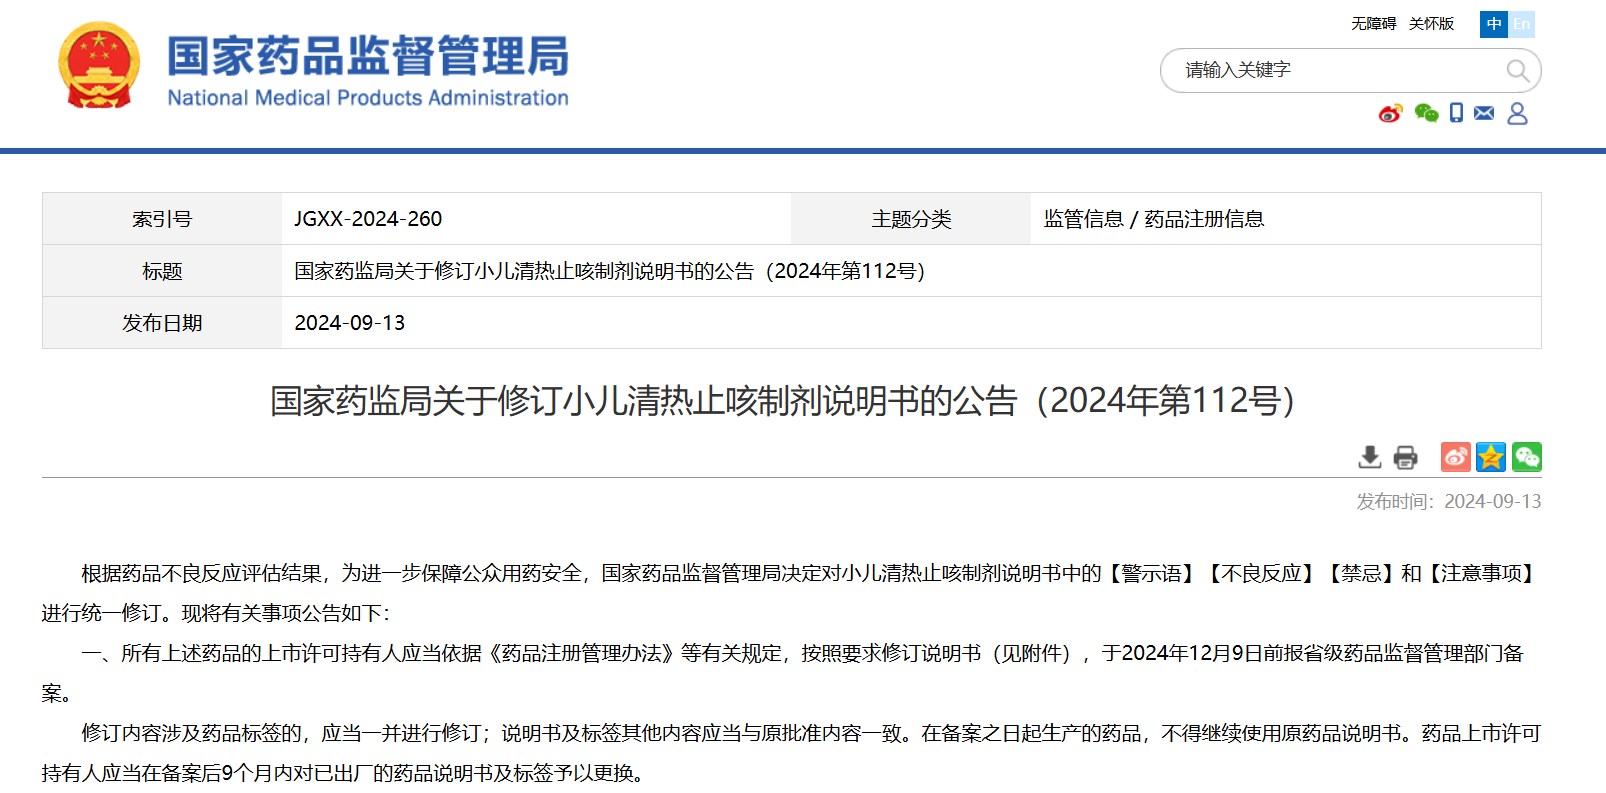Open the header Weibo icon

[x=1390, y=114]
